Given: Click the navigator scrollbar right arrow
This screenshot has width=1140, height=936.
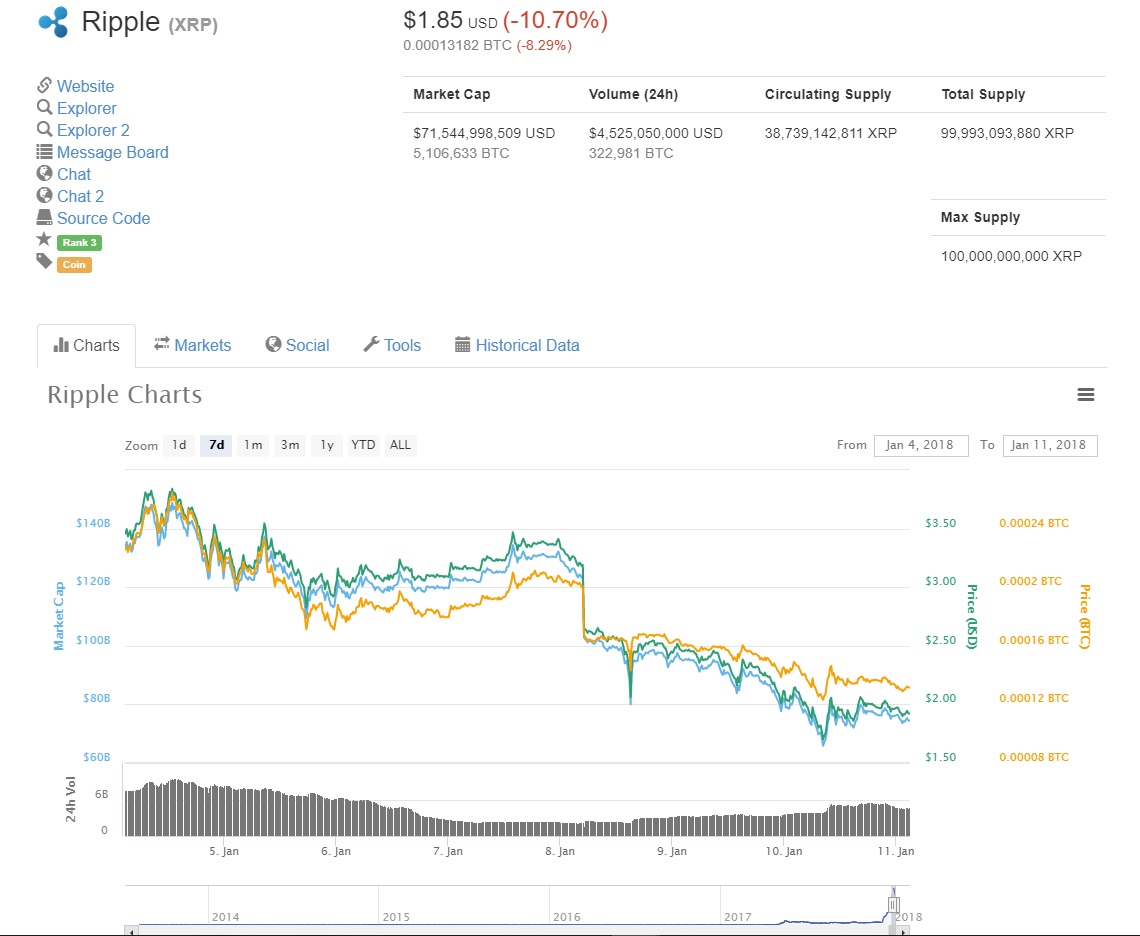Looking at the screenshot, I should (x=902, y=931).
